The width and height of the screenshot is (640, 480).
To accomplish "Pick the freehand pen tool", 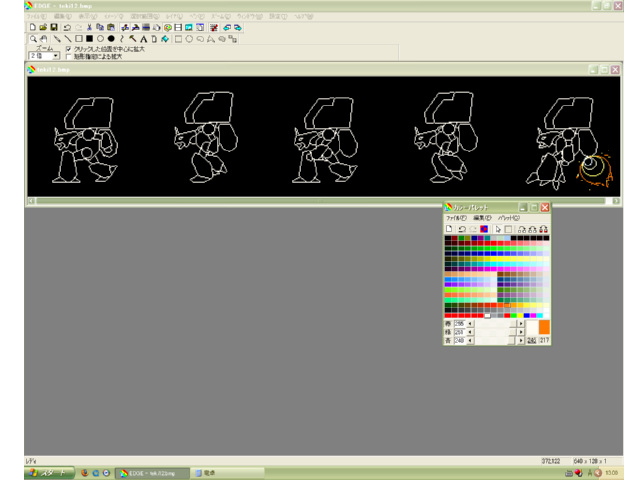I will click(57, 39).
